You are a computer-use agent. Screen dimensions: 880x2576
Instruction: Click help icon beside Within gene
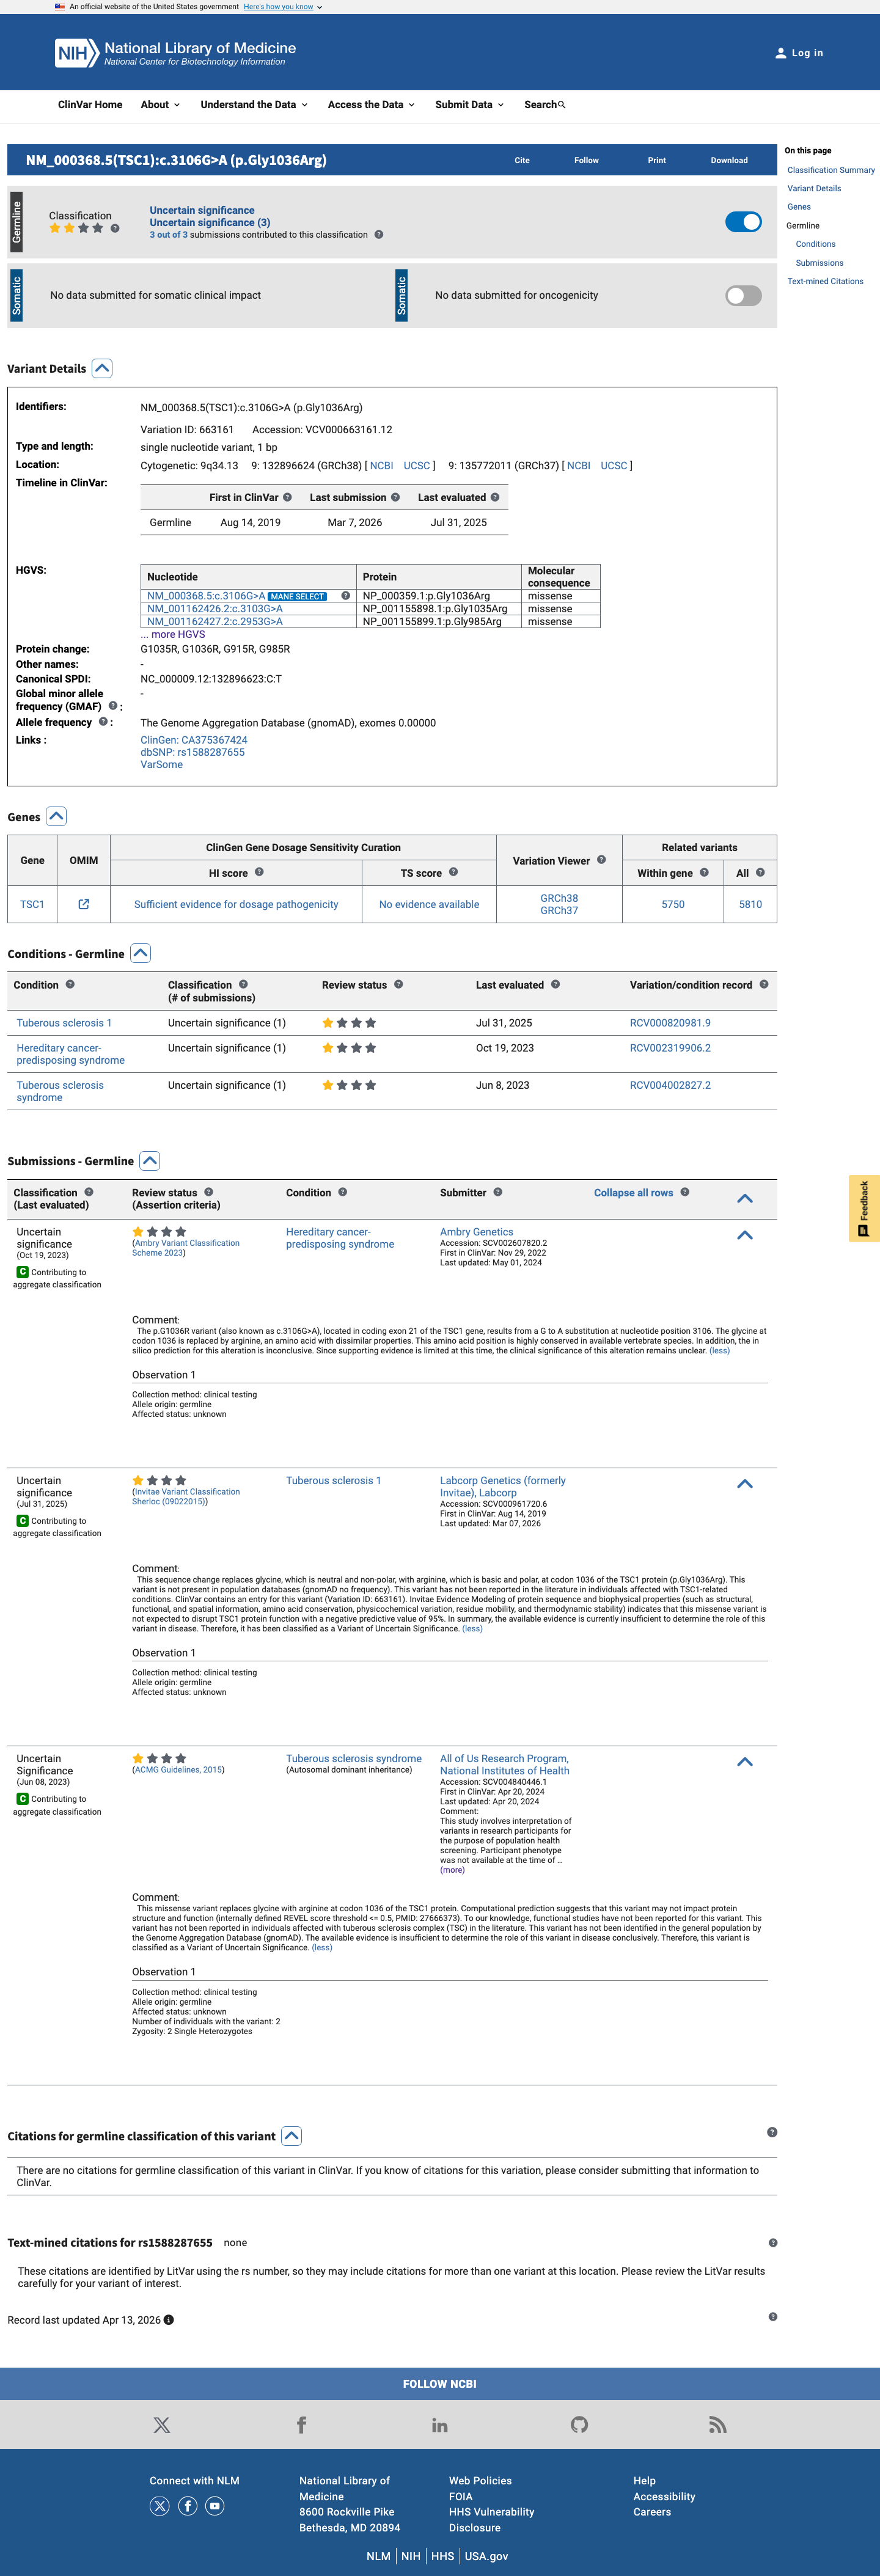[705, 872]
